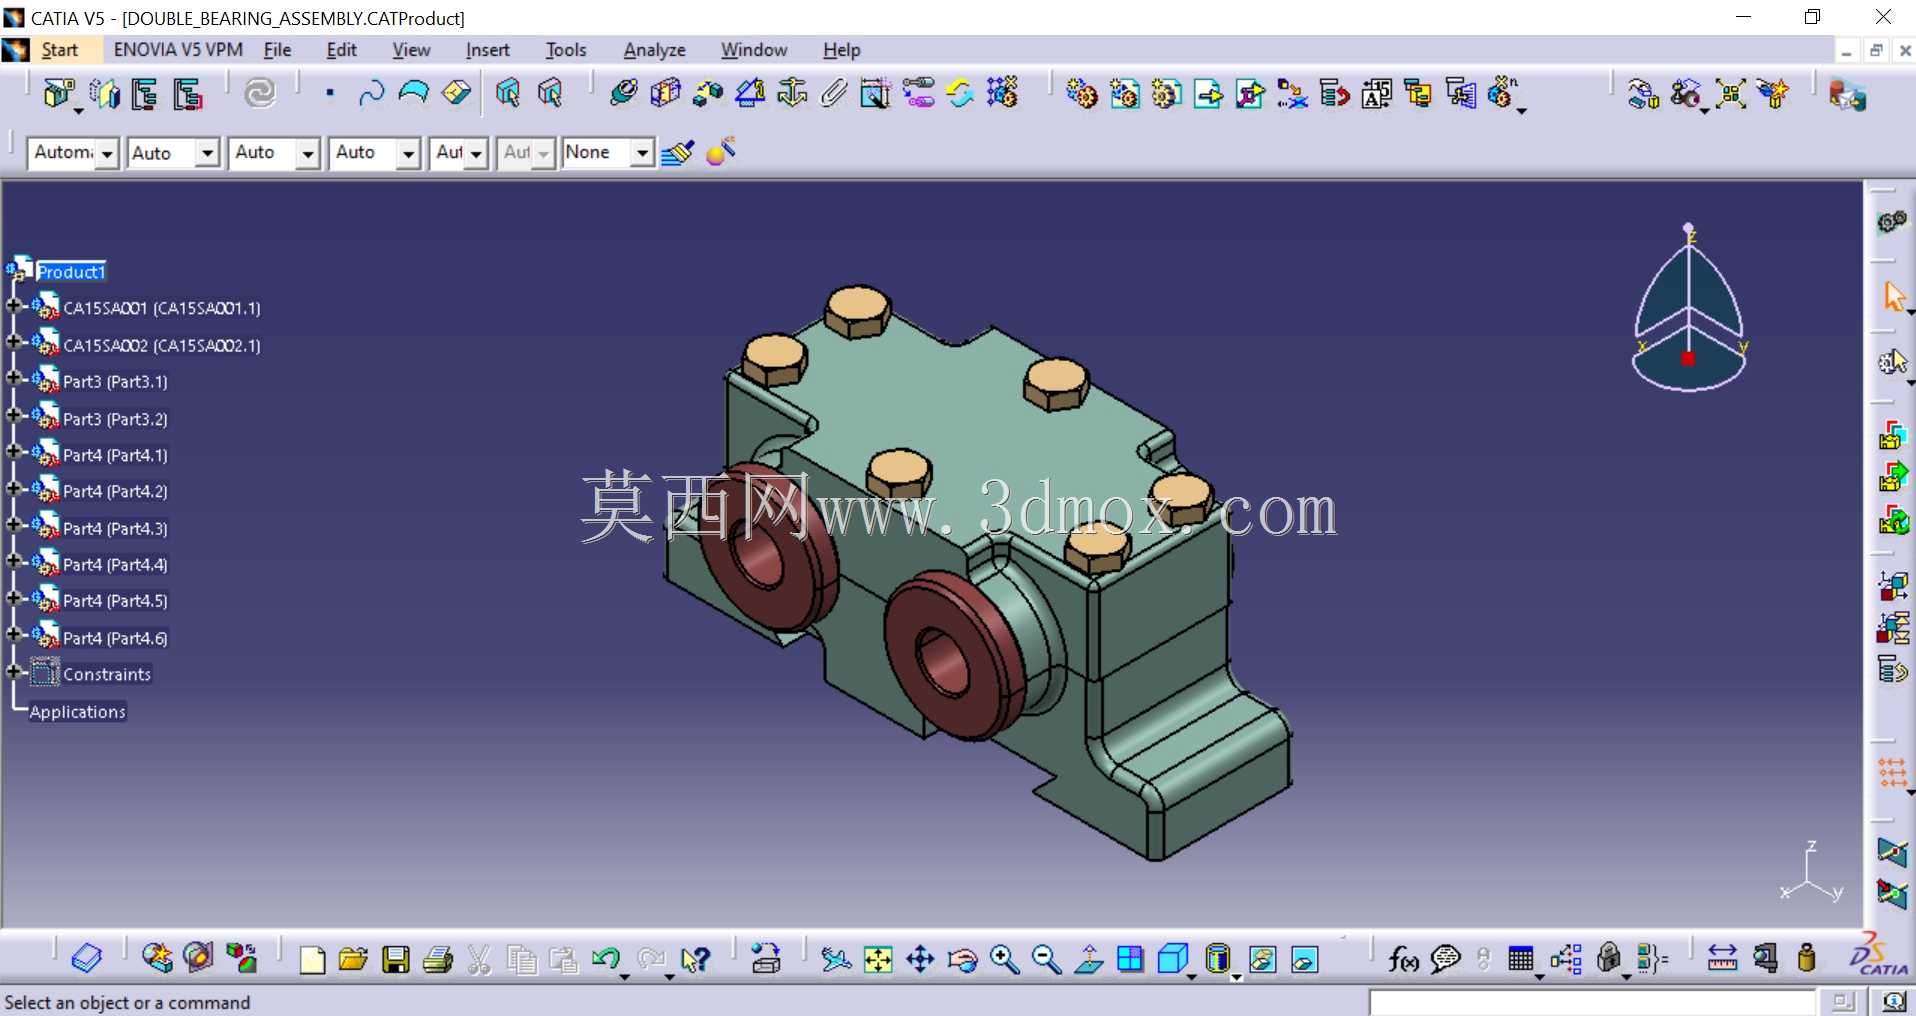The image size is (1916, 1016).
Task: Click the Zoom In magnifier icon
Action: coord(1004,960)
